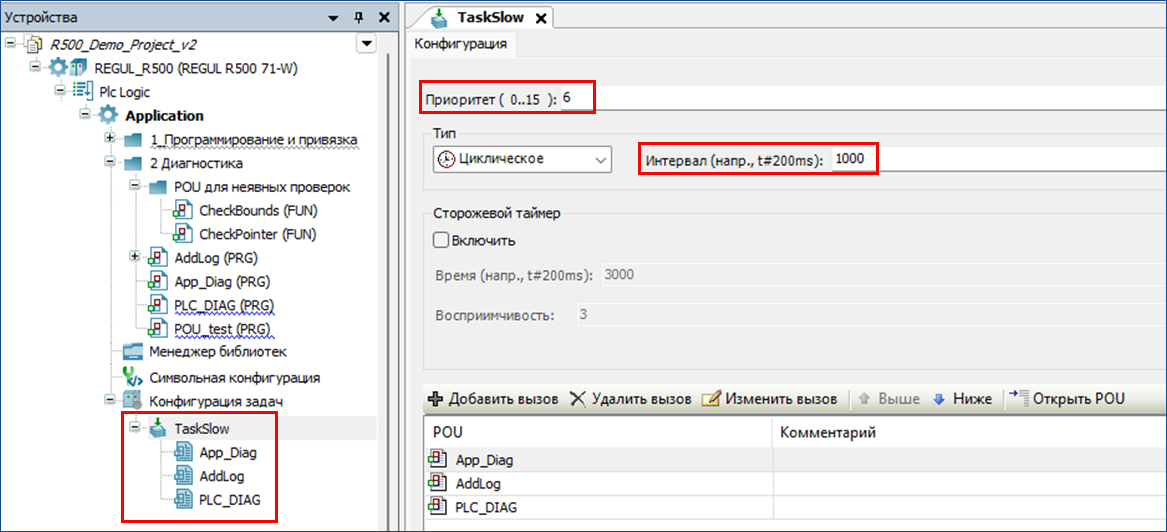Close the TaskSlow editor tab
The height and width of the screenshot is (532, 1167).
pos(541,18)
